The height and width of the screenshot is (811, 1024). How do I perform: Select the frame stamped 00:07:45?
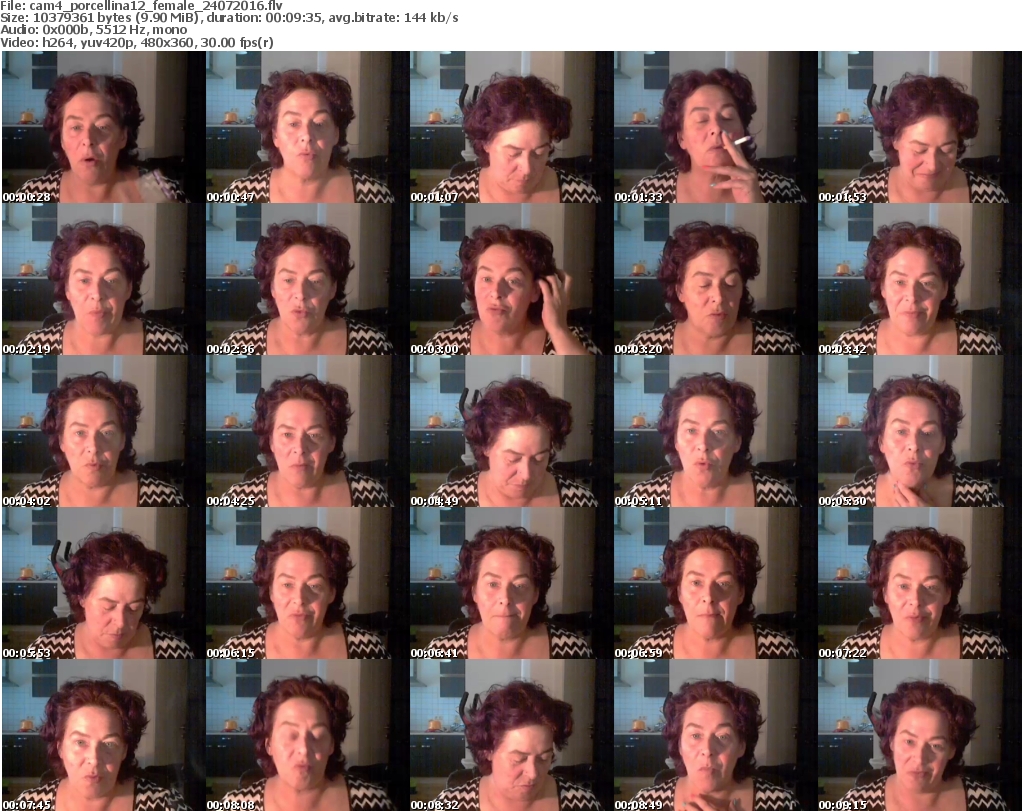click(x=103, y=736)
